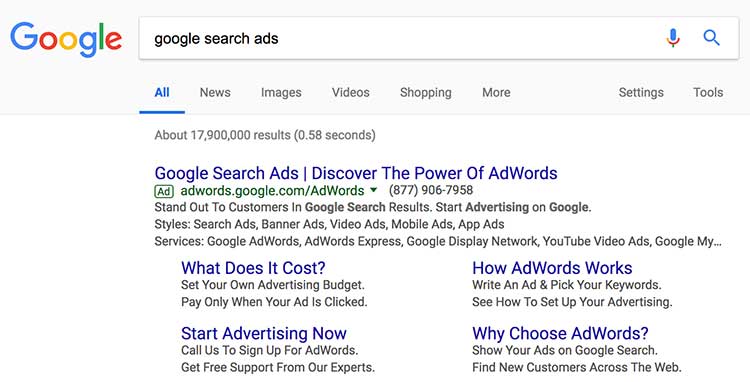Switch to the Images tab
This screenshot has width=750, height=382.
[x=281, y=93]
